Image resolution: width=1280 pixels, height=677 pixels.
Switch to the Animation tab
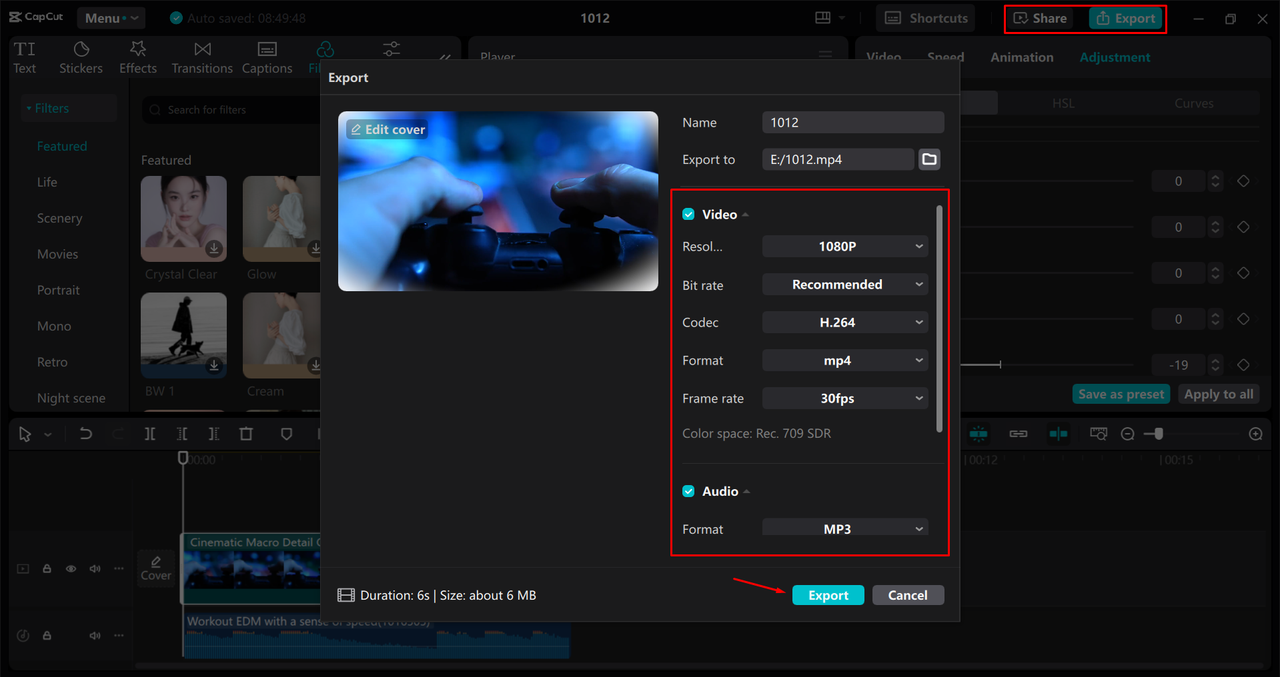coord(1022,57)
